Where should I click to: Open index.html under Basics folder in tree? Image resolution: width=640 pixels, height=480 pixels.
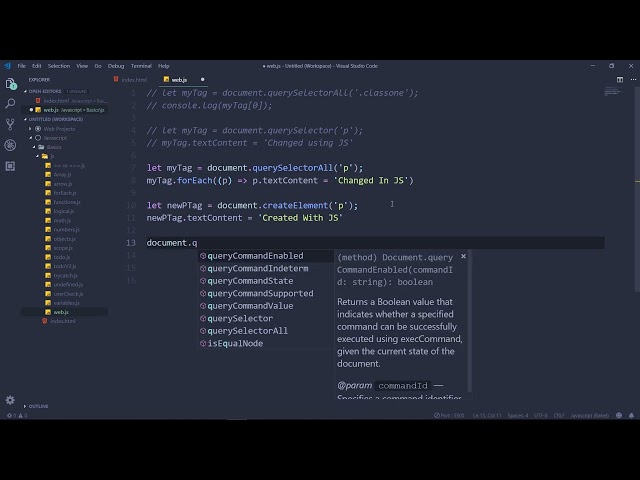pyautogui.click(x=65, y=321)
